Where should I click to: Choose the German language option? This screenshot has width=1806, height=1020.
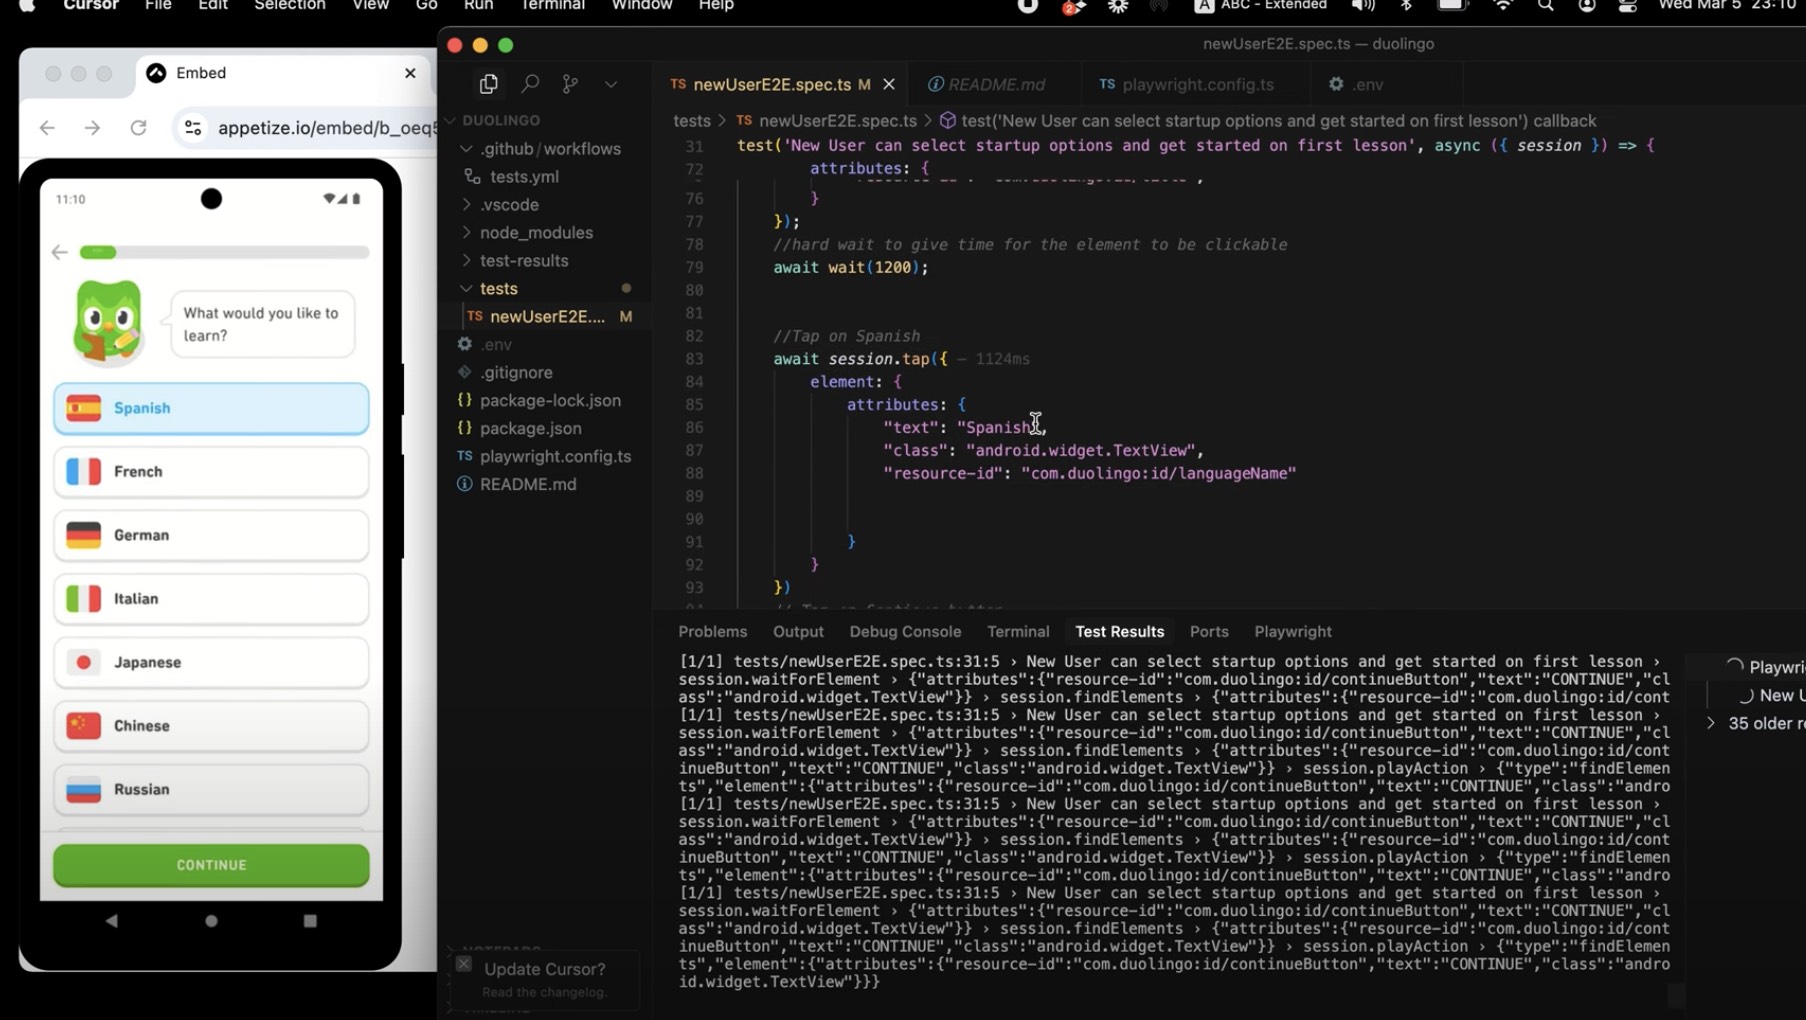click(x=211, y=535)
